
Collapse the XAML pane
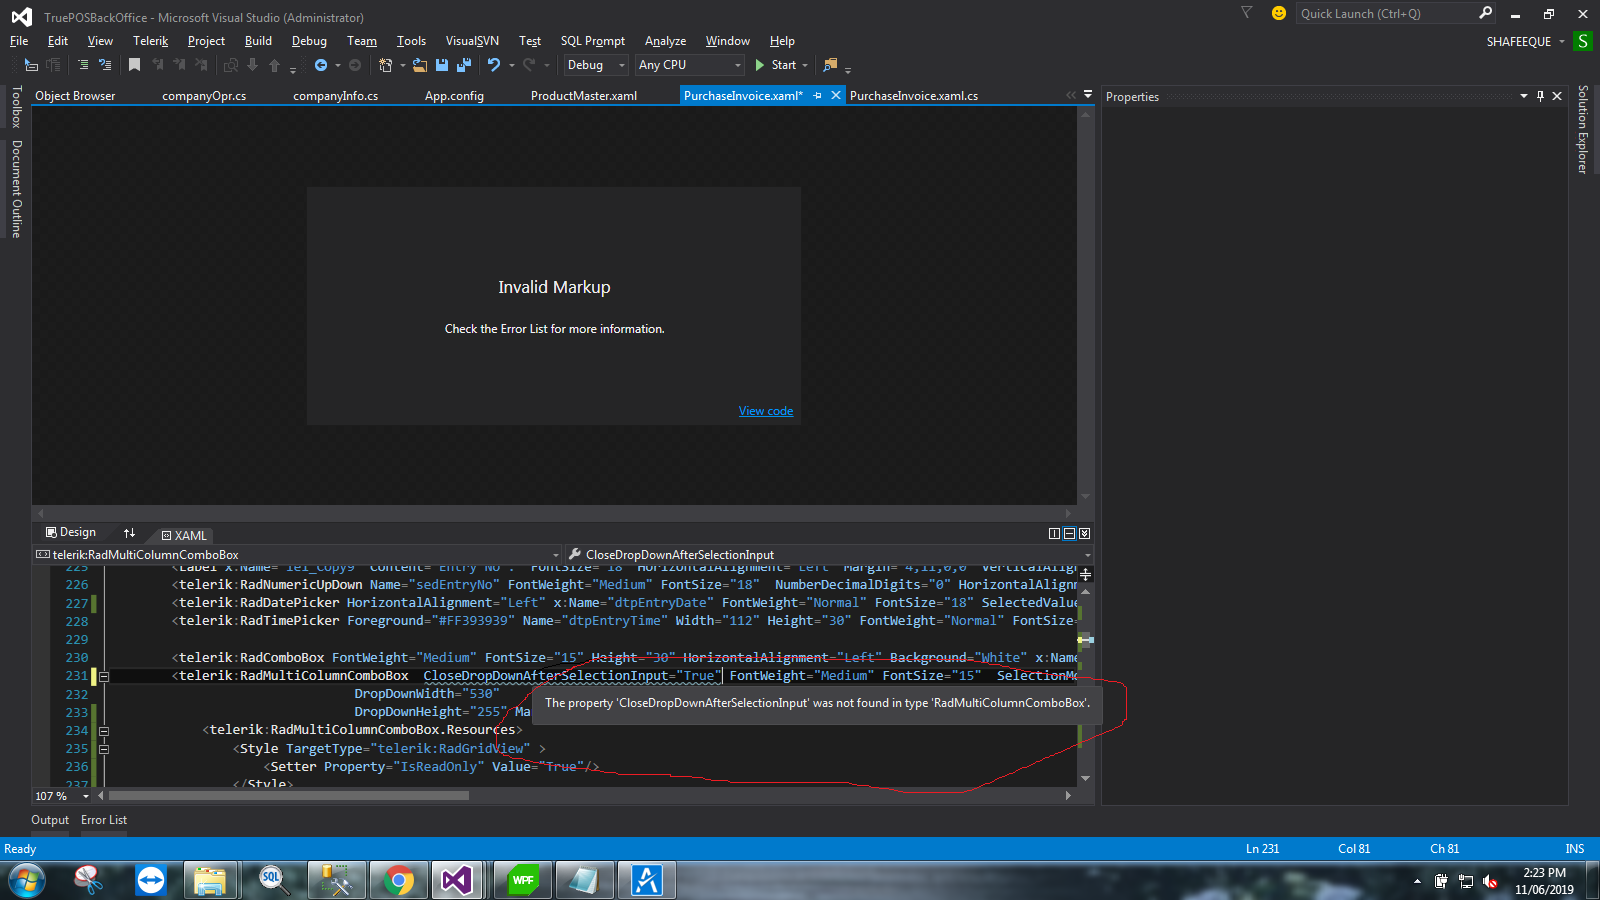[x=1084, y=534]
